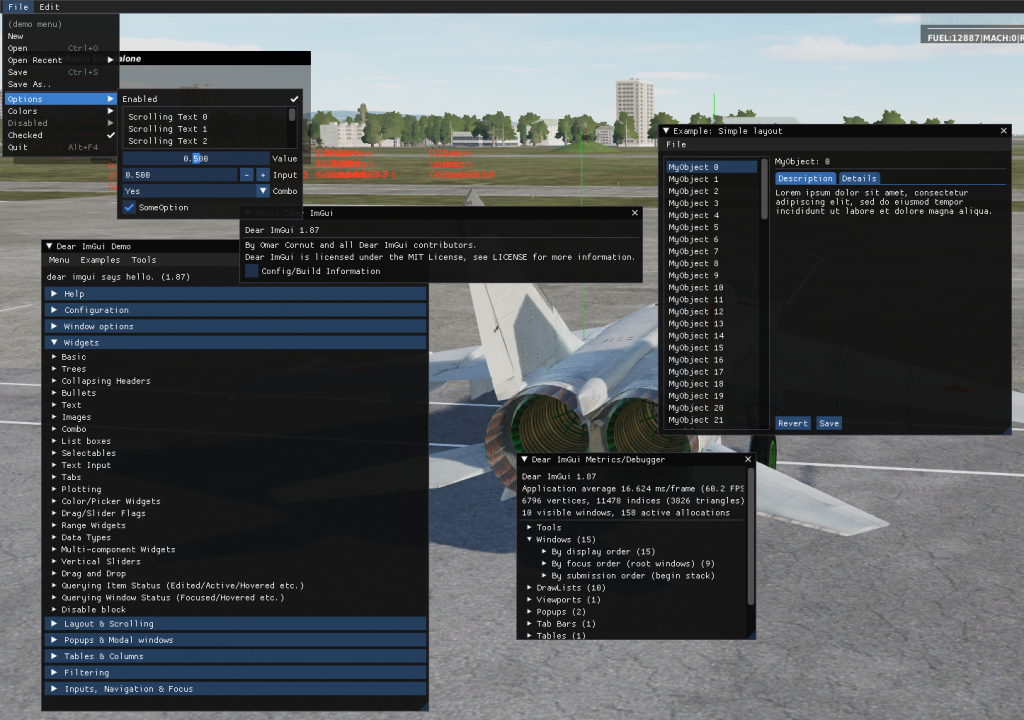Toggle the SomeOption checkbox
This screenshot has height=720, width=1024.
pyautogui.click(x=129, y=207)
